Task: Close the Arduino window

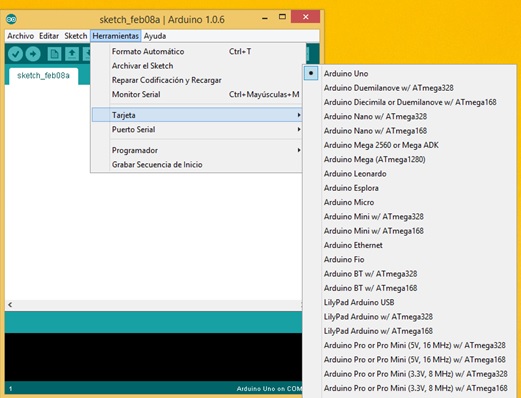Action: (x=305, y=17)
